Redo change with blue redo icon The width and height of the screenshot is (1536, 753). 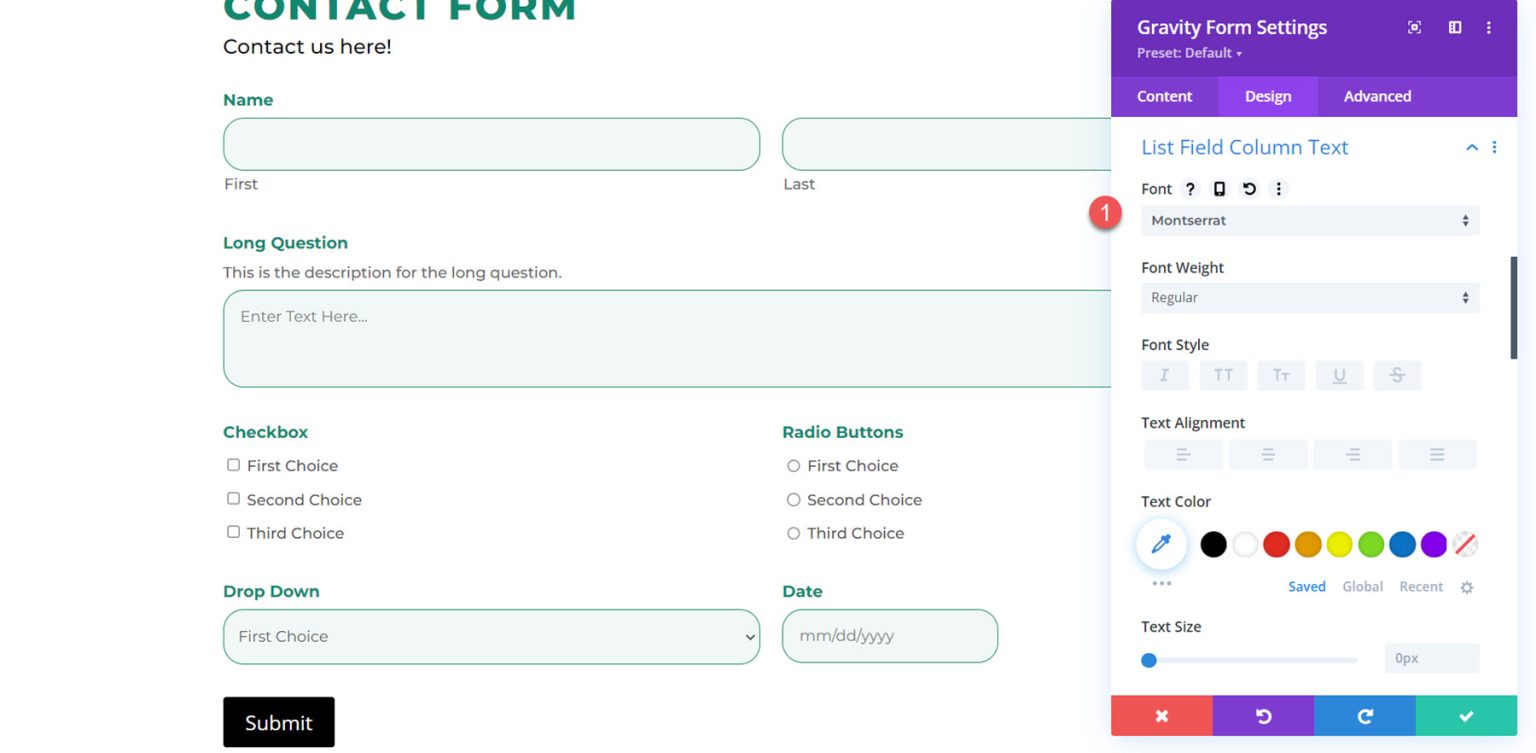[x=1365, y=716]
